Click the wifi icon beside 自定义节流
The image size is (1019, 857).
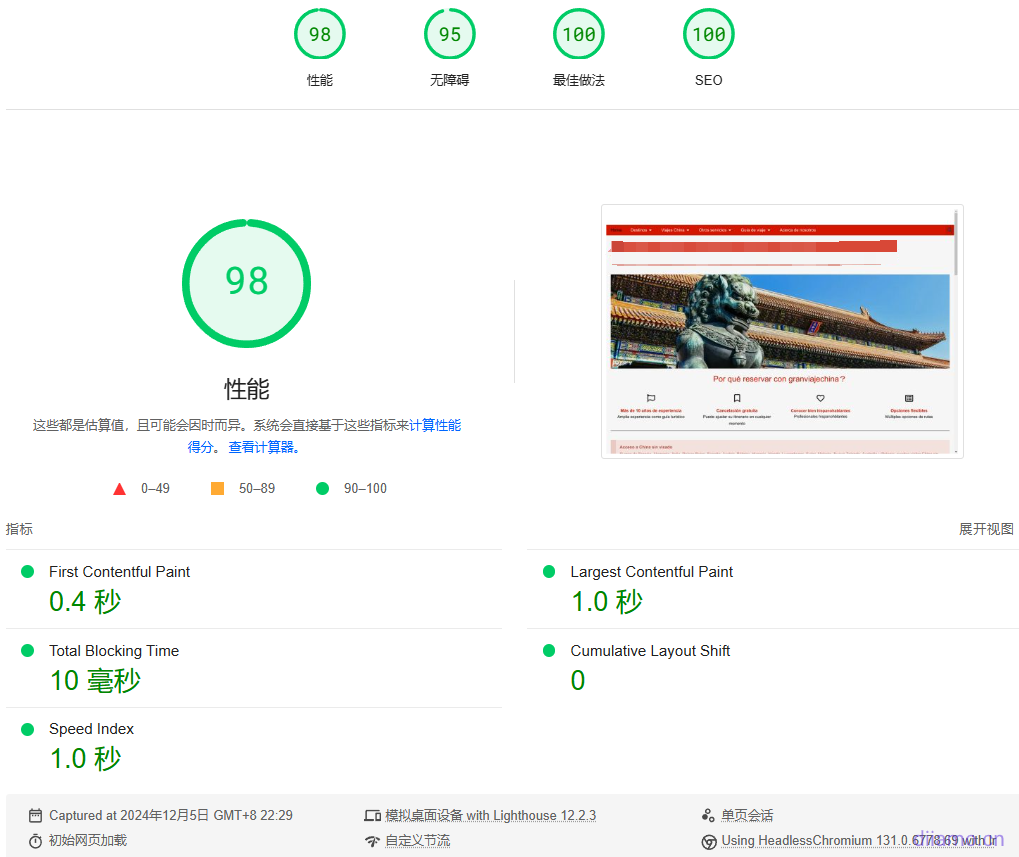click(x=373, y=841)
